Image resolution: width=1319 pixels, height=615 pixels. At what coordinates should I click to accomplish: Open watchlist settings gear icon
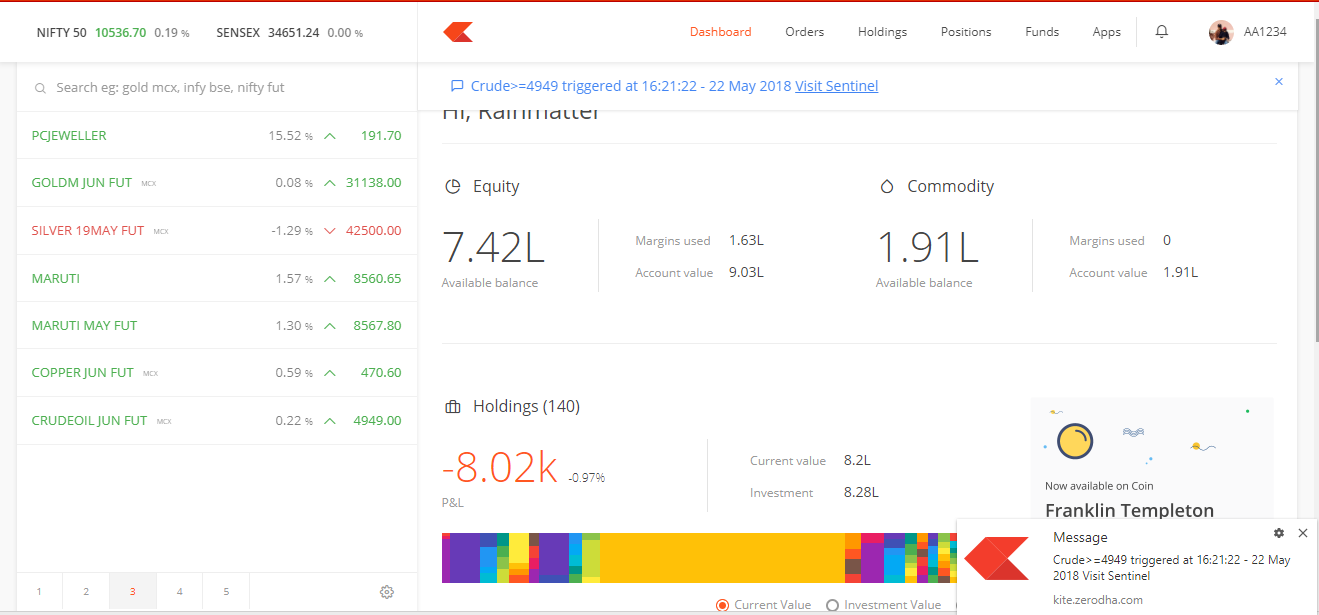point(387,592)
